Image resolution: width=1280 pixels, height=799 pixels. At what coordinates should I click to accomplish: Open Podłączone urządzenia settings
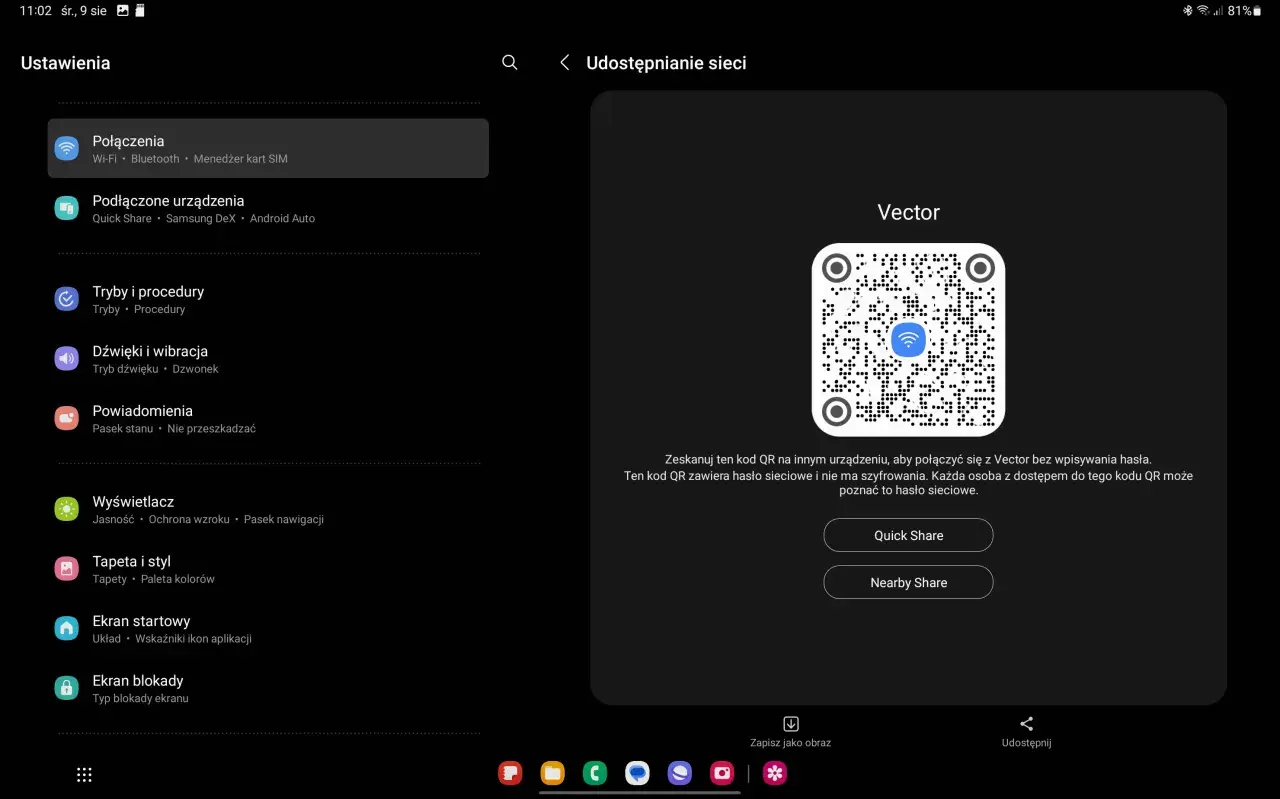click(268, 208)
